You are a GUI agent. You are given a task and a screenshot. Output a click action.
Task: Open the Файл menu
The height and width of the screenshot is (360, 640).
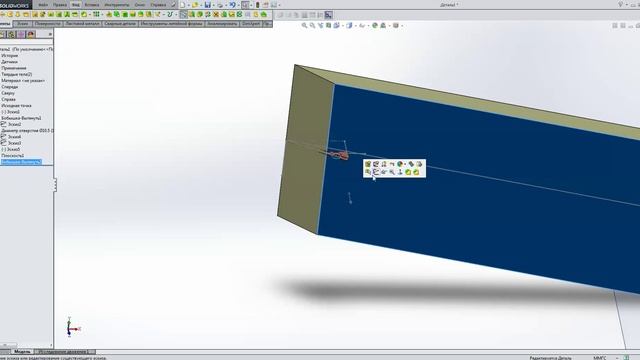pyautogui.click(x=43, y=5)
